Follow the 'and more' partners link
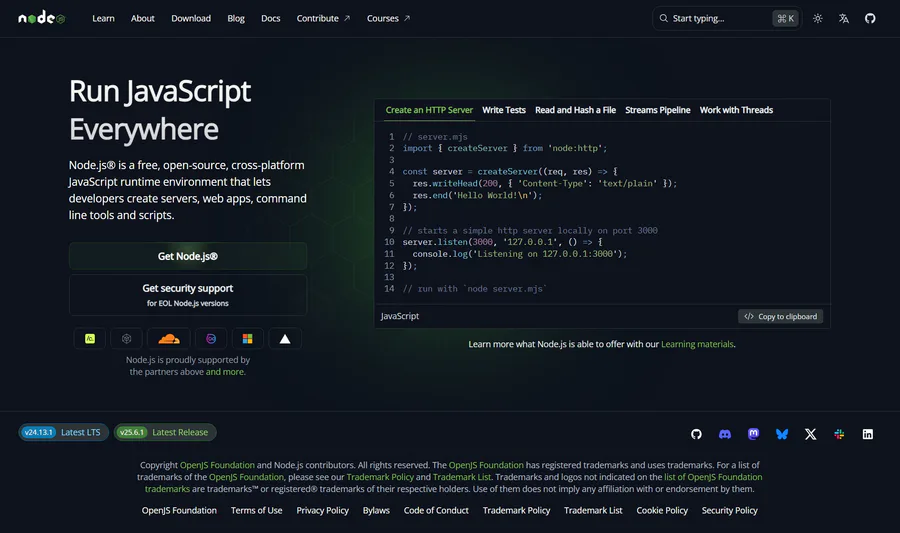This screenshot has width=900, height=533. coord(224,372)
